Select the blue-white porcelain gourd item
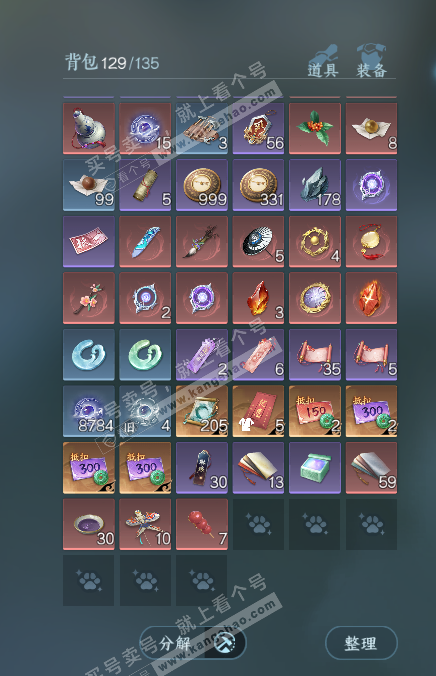Viewport: 436px width, 676px height. (x=89, y=128)
